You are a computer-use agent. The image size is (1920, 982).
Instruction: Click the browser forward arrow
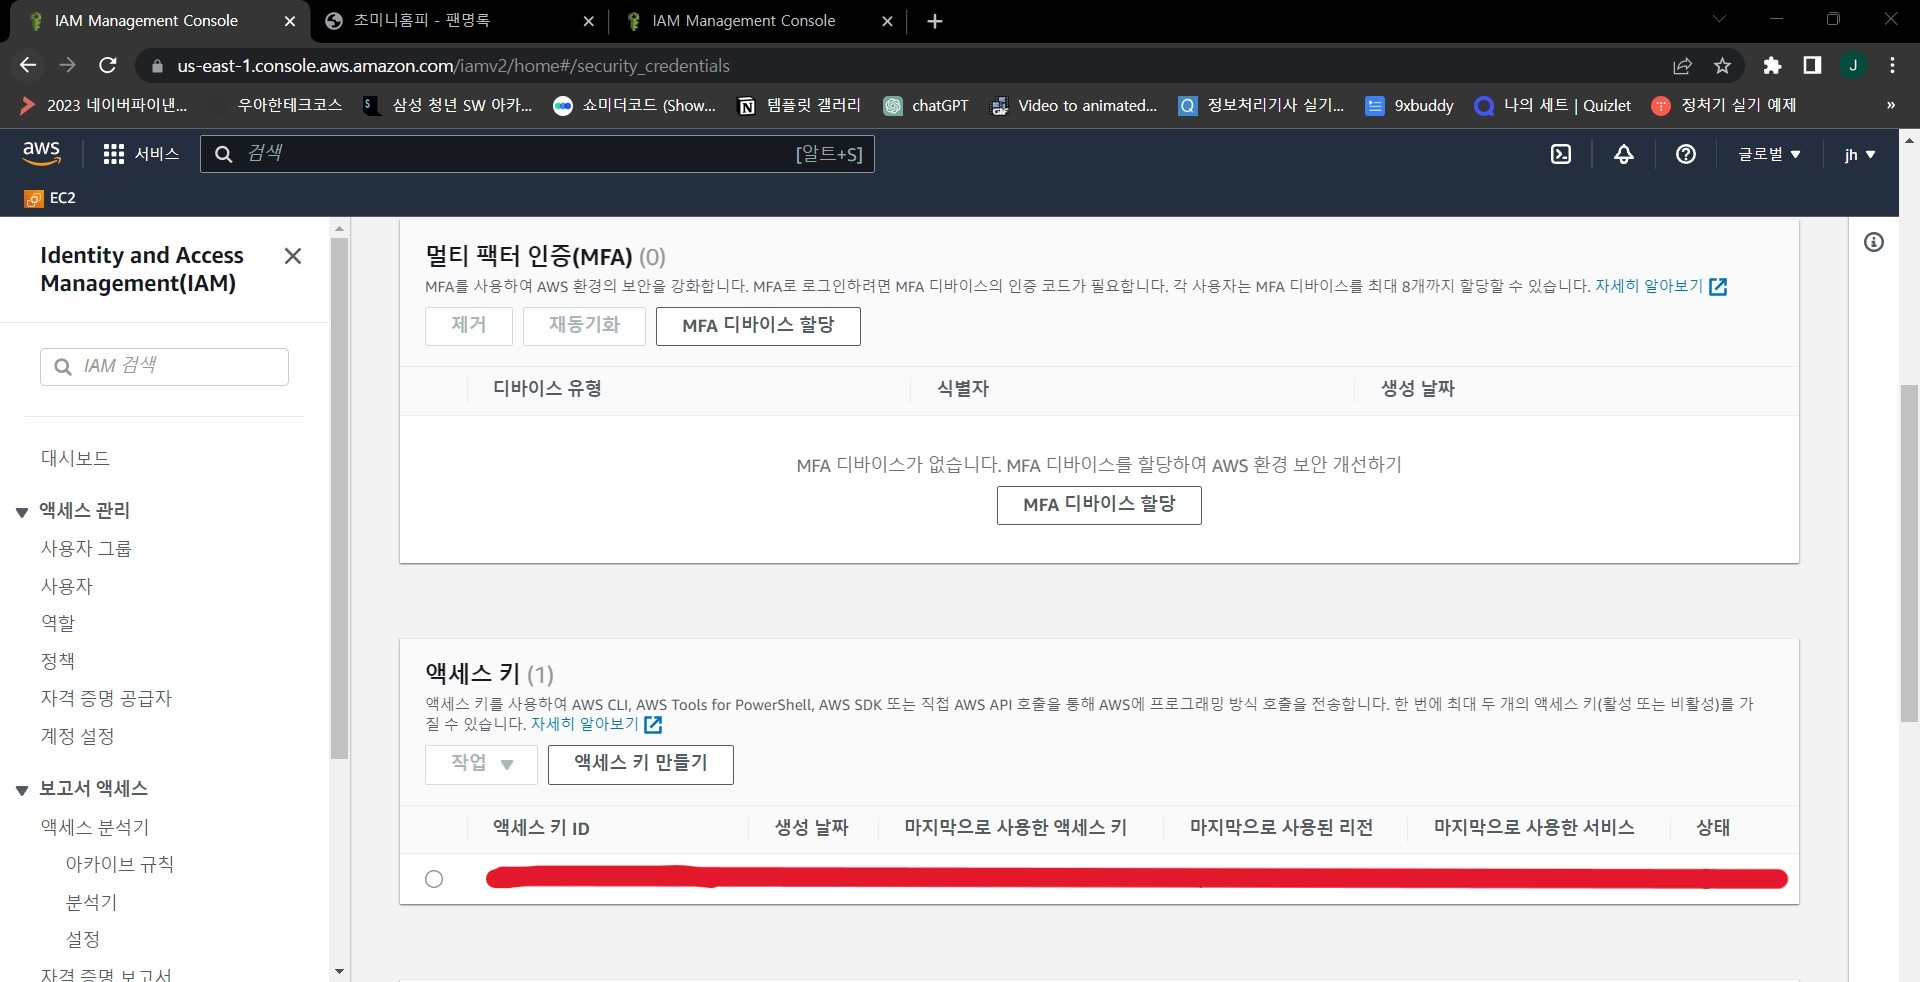point(67,65)
